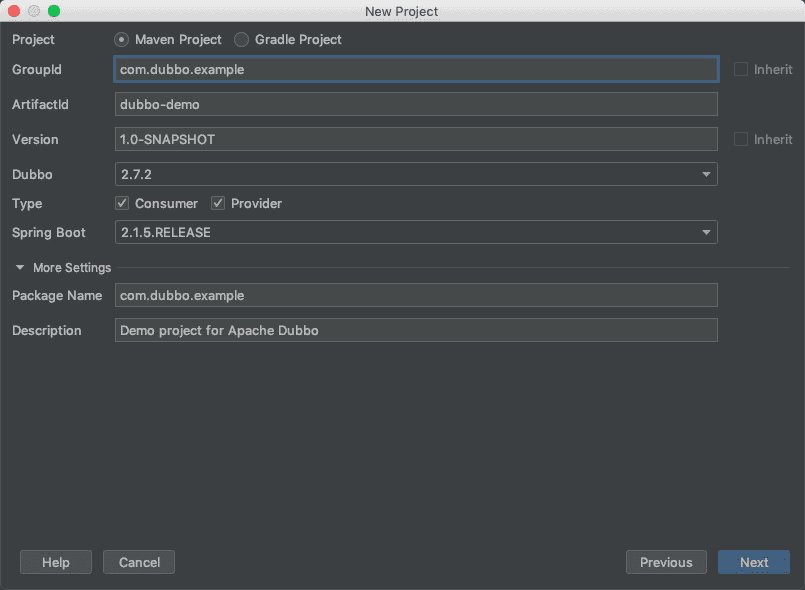
Task: Click the GroupId text field
Action: tap(416, 69)
